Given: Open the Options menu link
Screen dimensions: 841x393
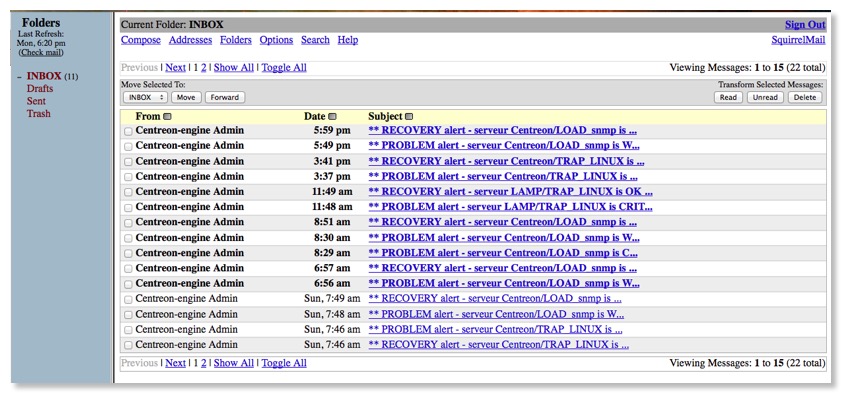Looking at the screenshot, I should (x=276, y=40).
